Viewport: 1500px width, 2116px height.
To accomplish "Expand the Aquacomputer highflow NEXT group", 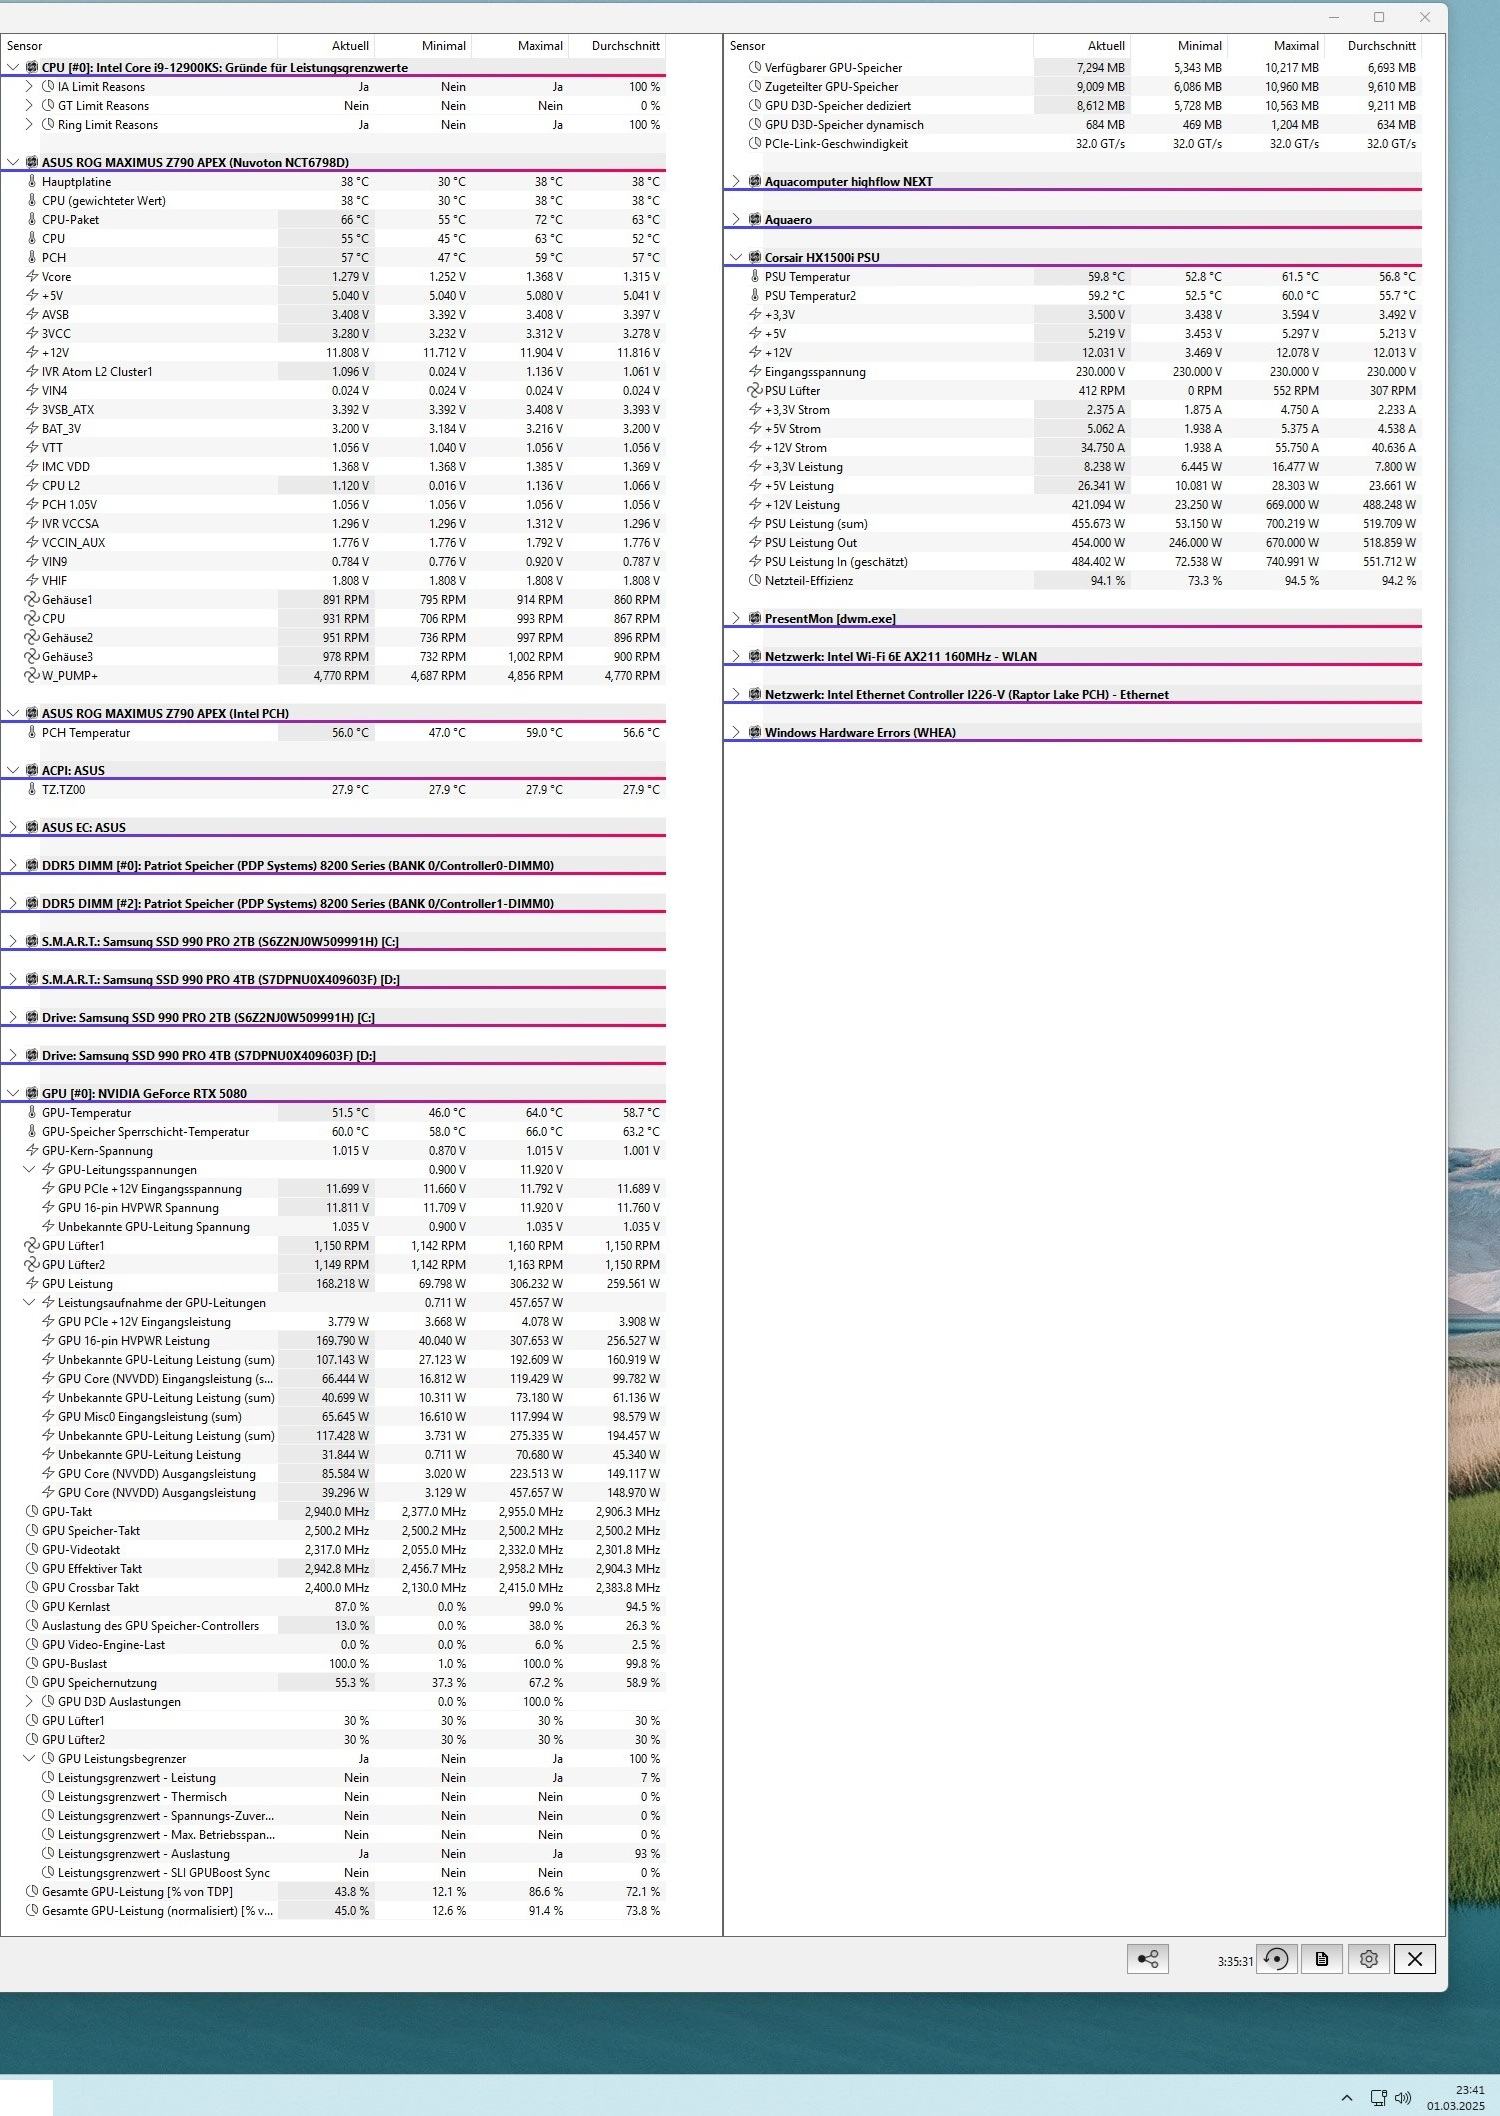I will [x=736, y=181].
